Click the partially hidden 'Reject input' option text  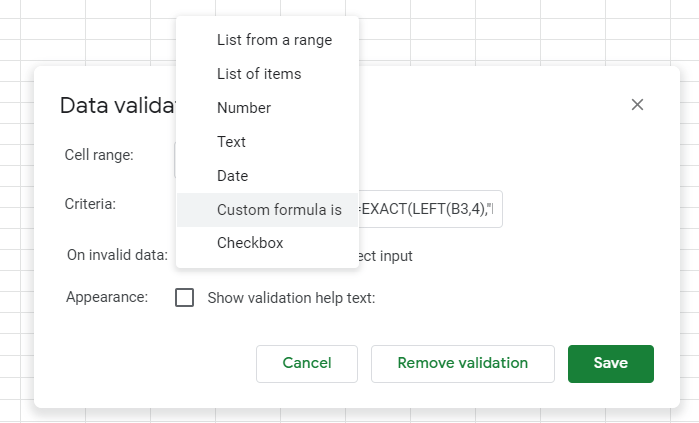(x=386, y=256)
